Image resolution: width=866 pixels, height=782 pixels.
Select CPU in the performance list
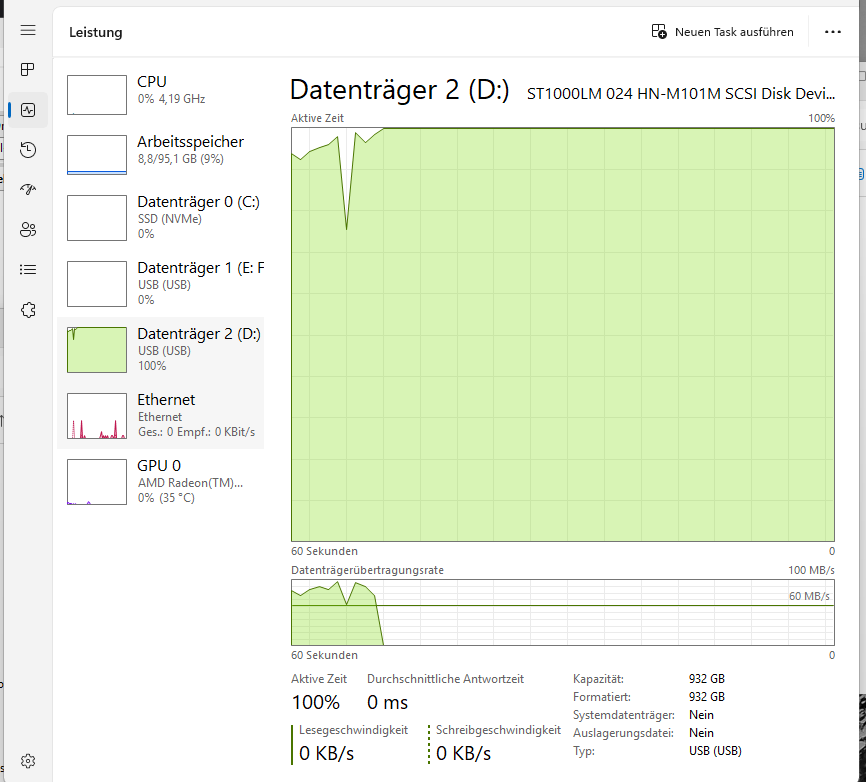(x=161, y=94)
